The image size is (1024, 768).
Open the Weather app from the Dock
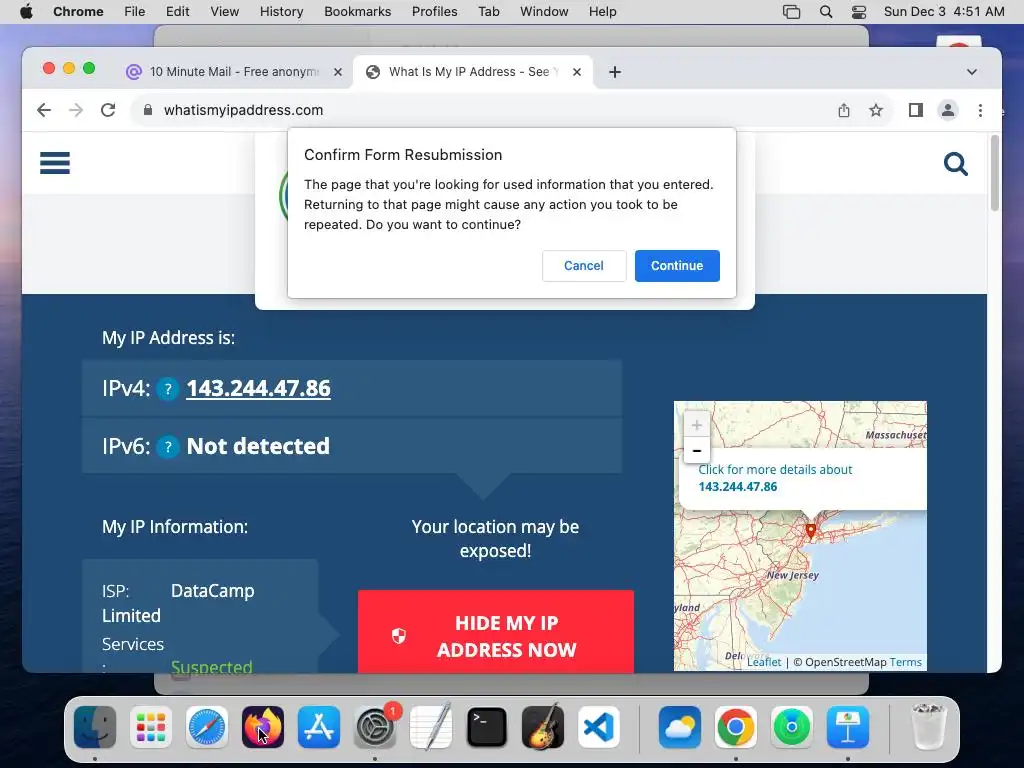680,727
